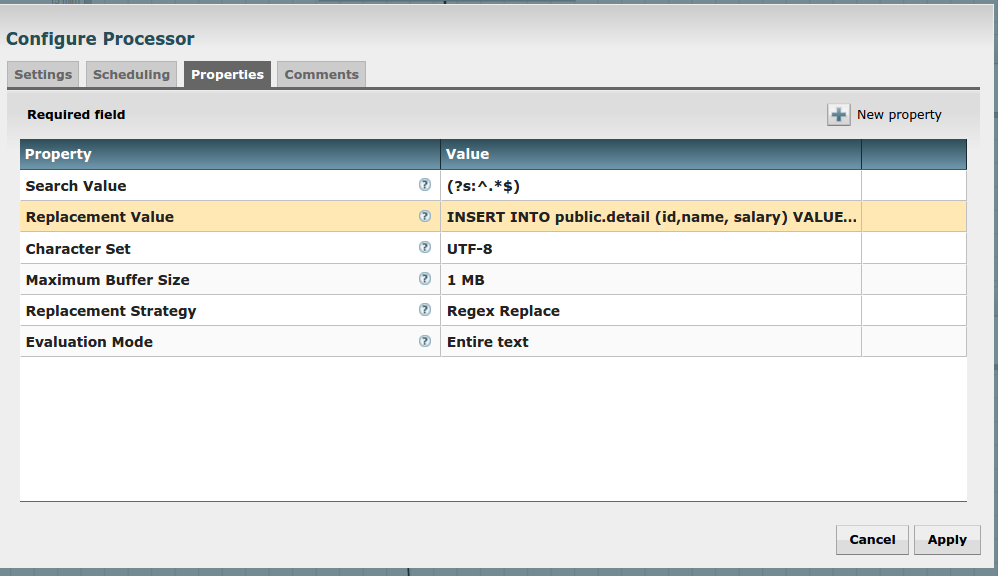Select the Properties tab
998x576 pixels.
tap(227, 75)
